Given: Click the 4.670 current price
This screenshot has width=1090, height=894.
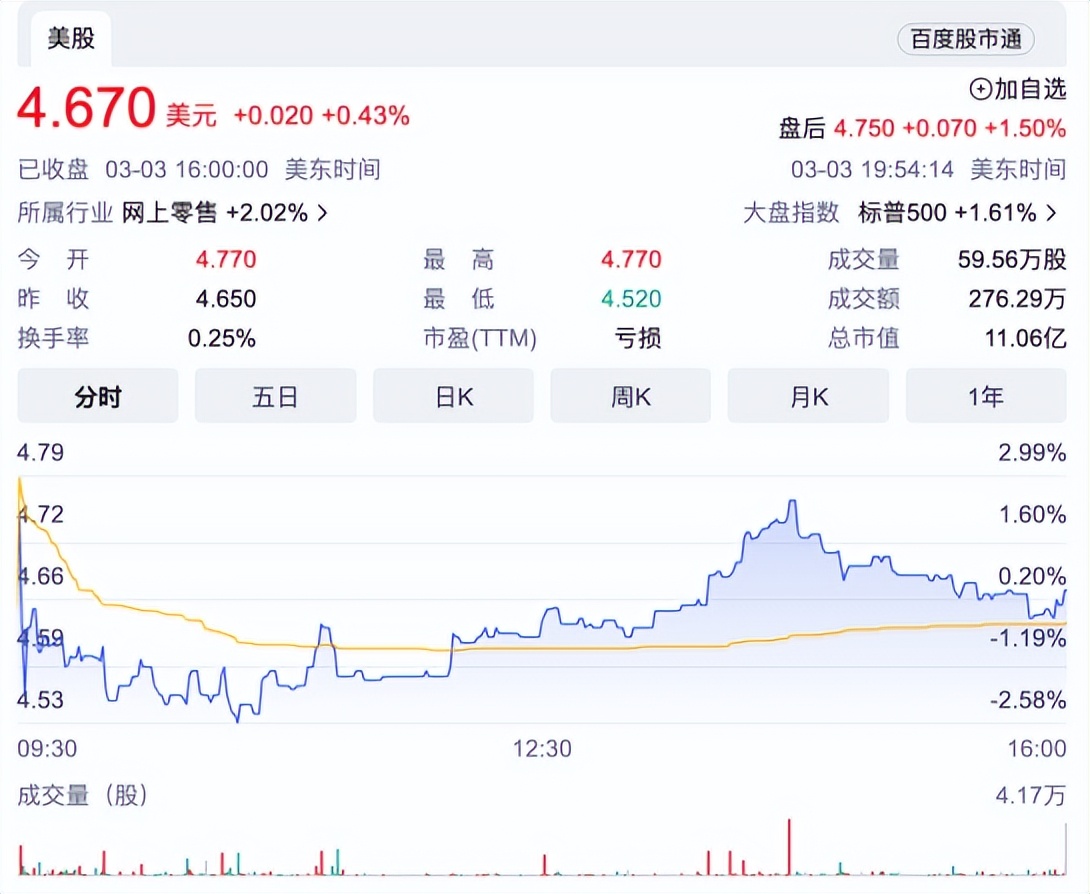Looking at the screenshot, I should (x=86, y=108).
